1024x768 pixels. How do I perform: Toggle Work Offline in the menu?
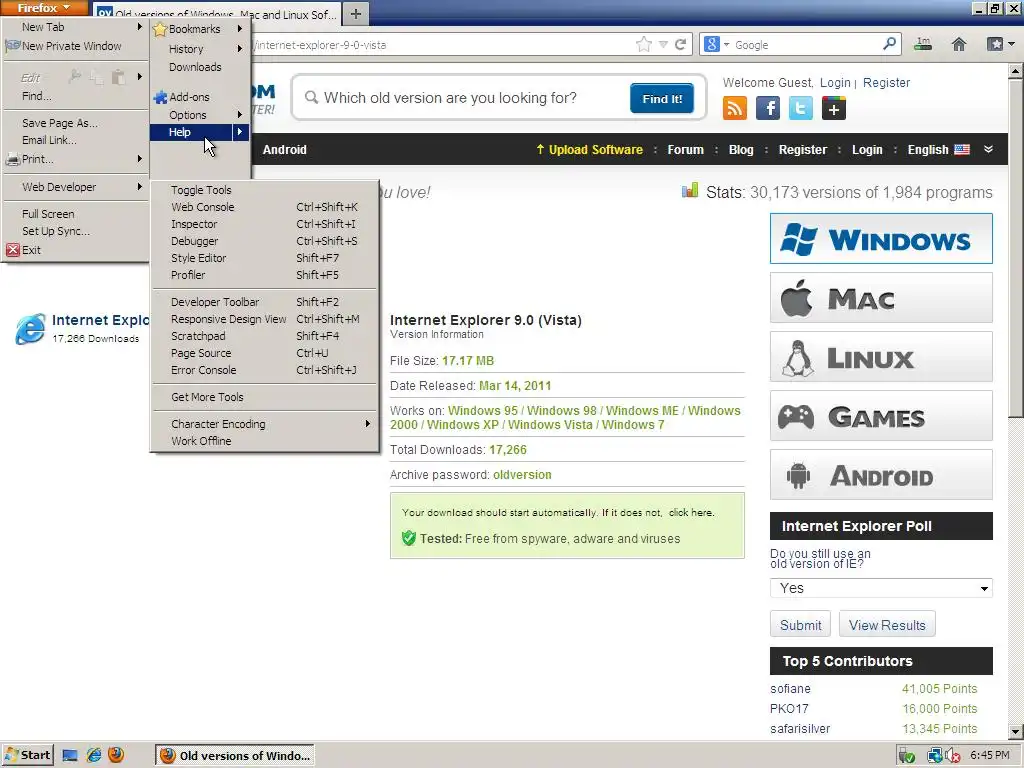coord(265,441)
